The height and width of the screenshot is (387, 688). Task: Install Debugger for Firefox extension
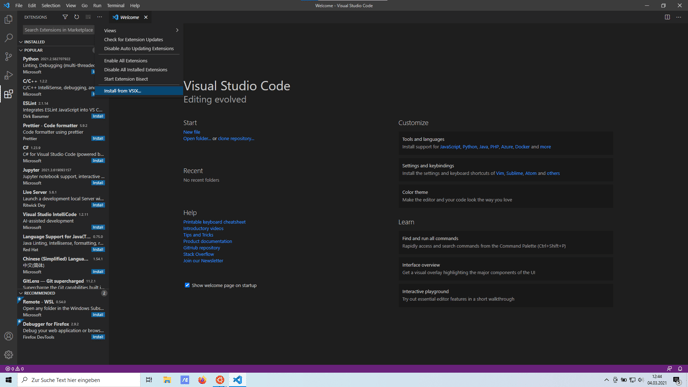tap(98, 337)
